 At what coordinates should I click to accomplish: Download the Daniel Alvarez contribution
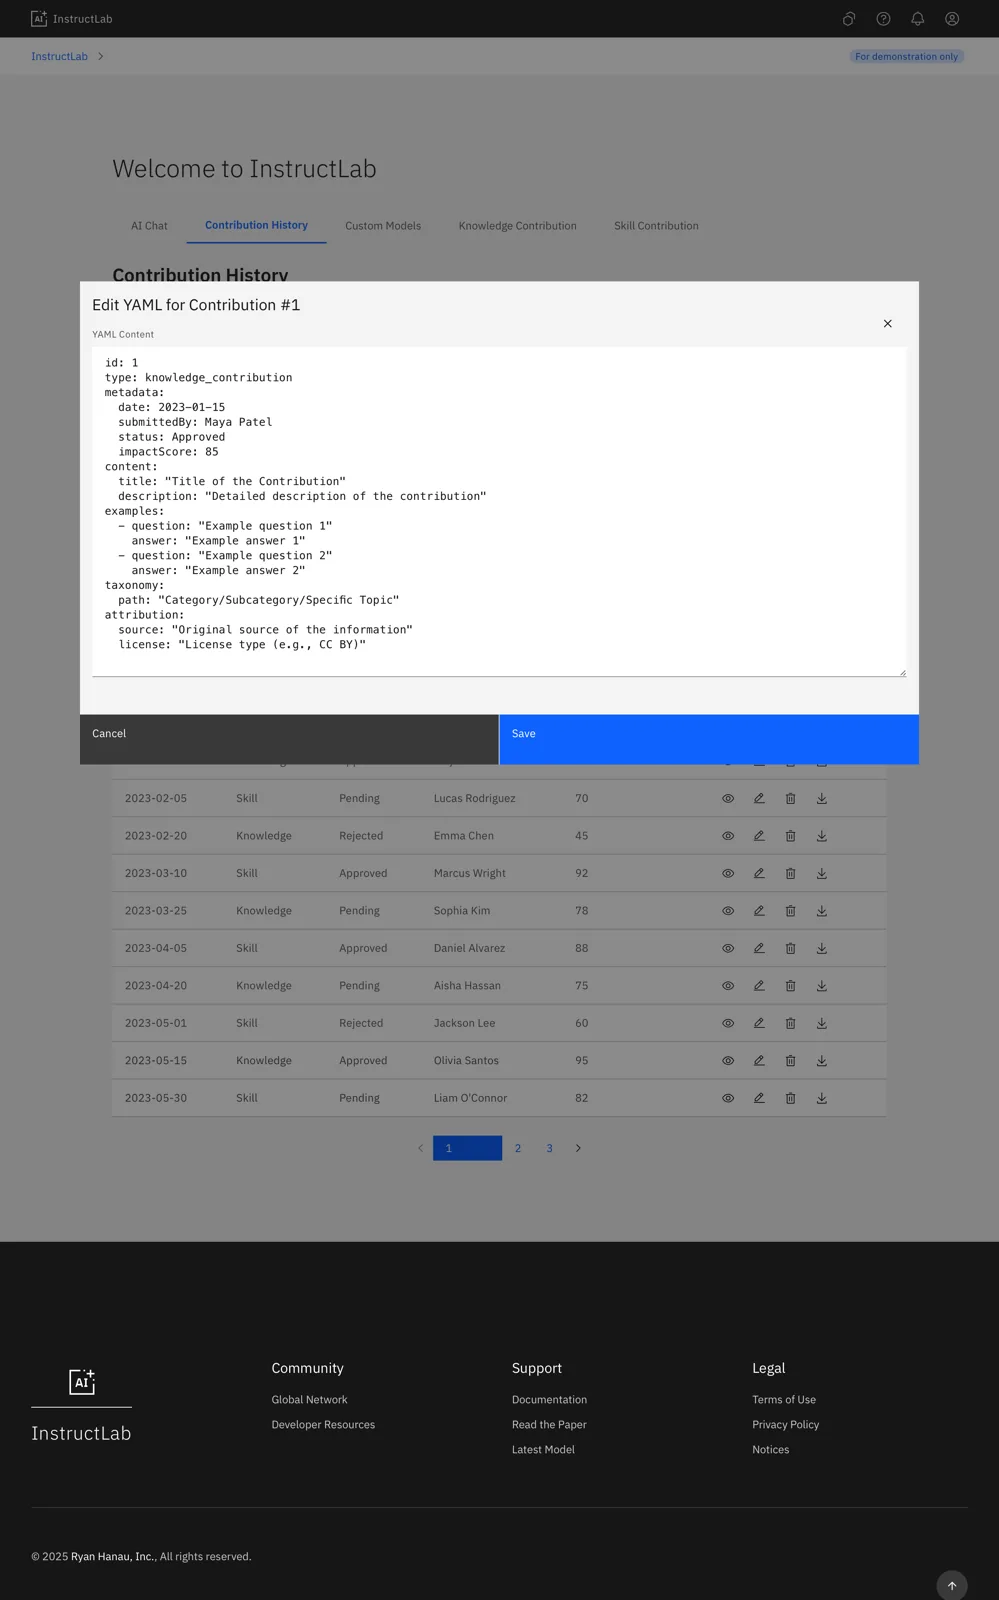pos(822,949)
